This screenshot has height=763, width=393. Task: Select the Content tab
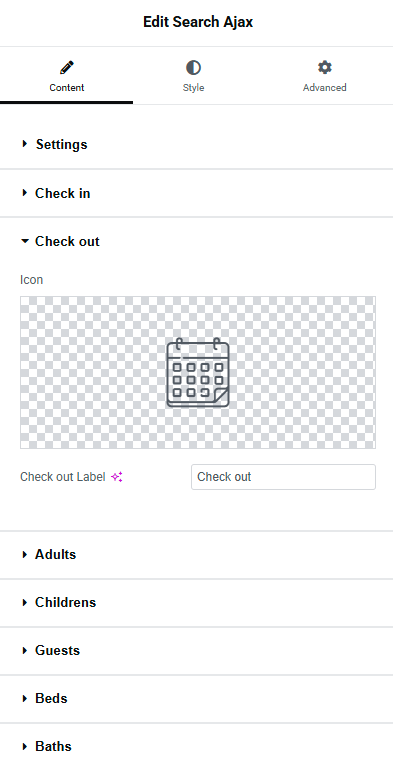[67, 76]
